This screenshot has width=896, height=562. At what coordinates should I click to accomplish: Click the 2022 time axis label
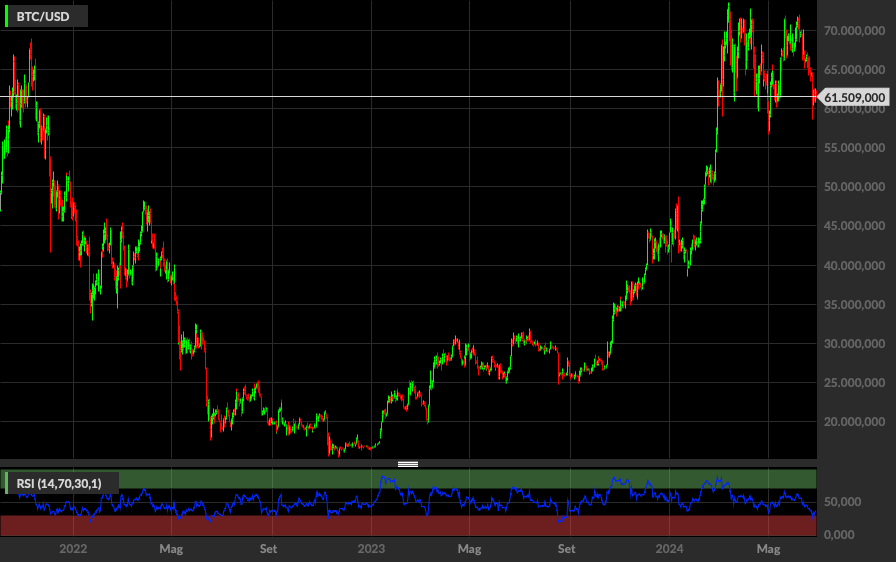(x=73, y=549)
